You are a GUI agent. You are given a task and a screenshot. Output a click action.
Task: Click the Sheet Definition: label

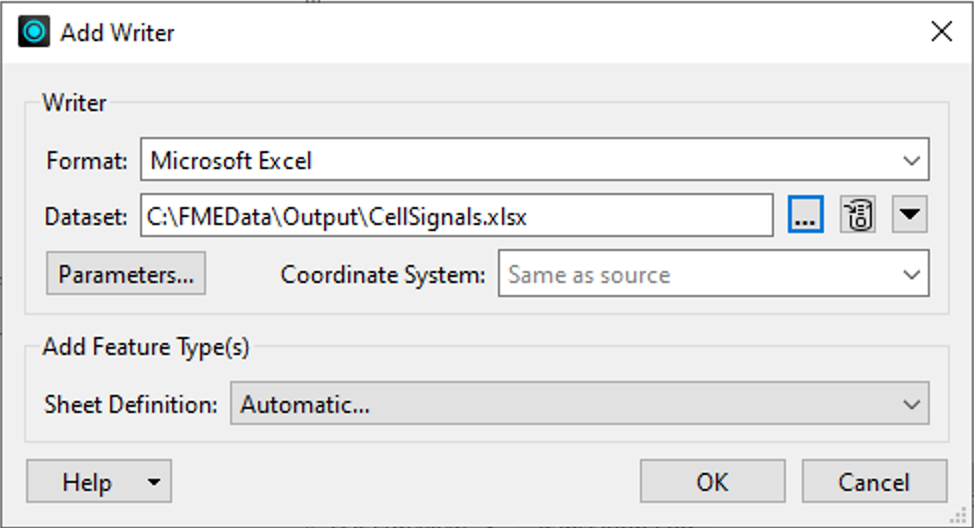point(130,405)
